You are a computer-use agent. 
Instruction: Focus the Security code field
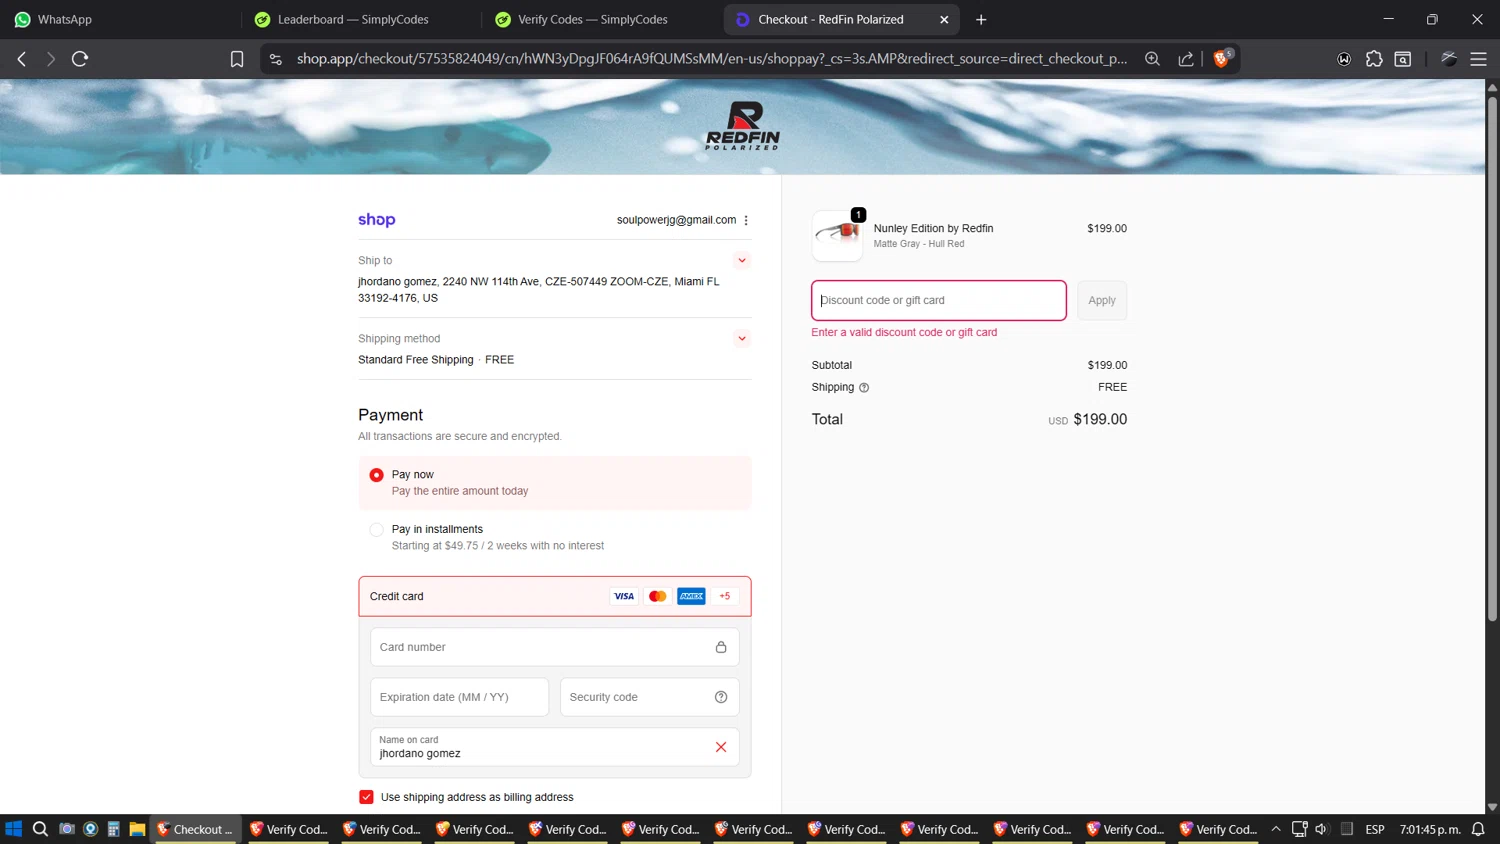pos(650,697)
